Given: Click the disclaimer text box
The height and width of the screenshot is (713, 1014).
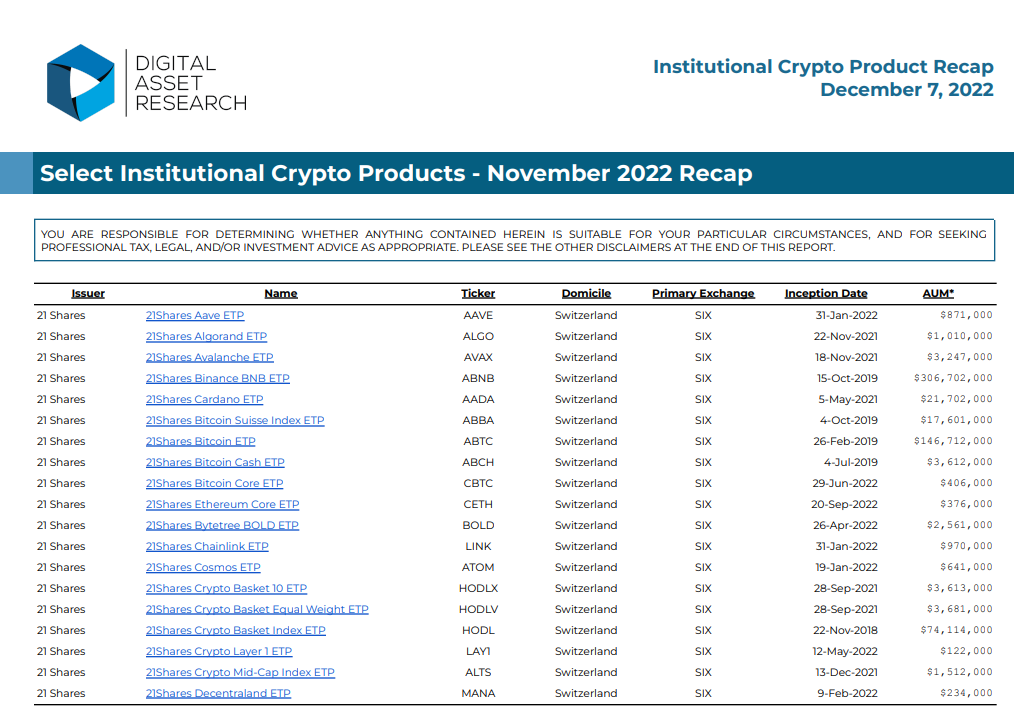Looking at the screenshot, I should [x=514, y=240].
